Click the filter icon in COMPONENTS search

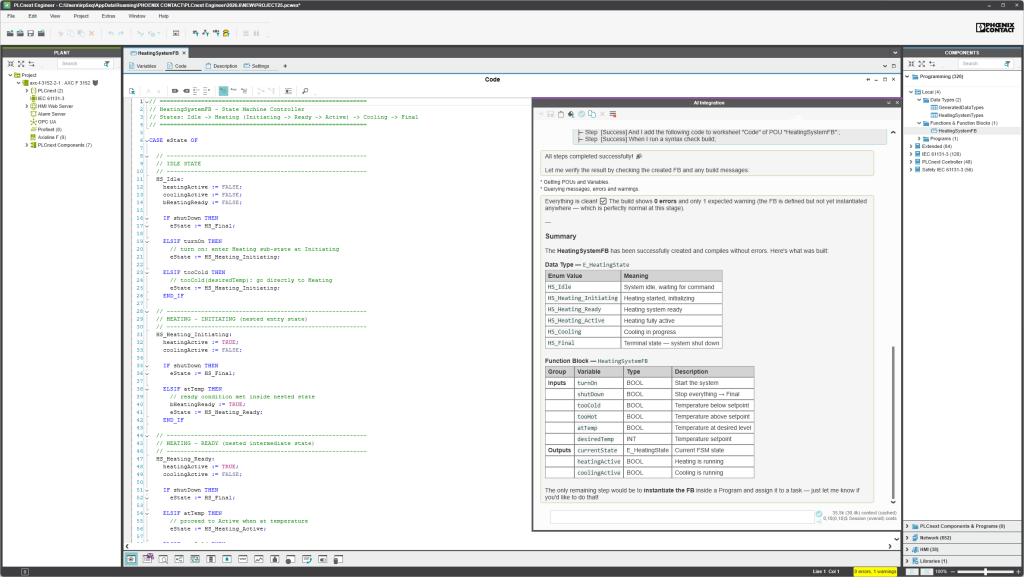[1007, 64]
